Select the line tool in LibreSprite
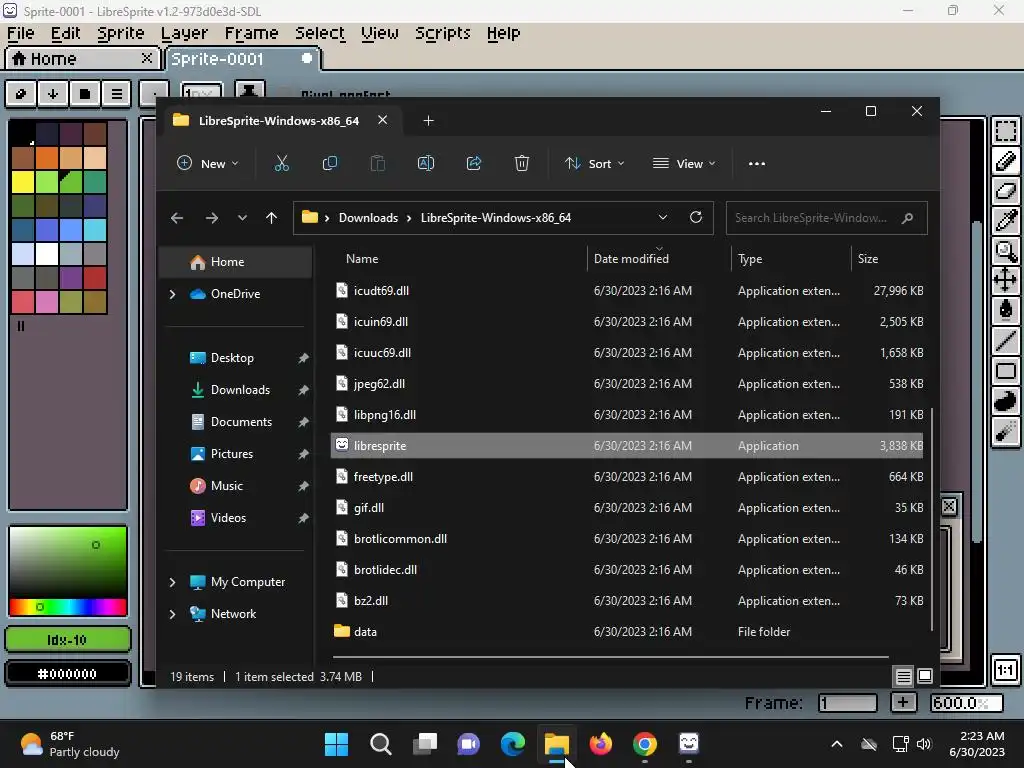1024x768 pixels. coord(1006,340)
